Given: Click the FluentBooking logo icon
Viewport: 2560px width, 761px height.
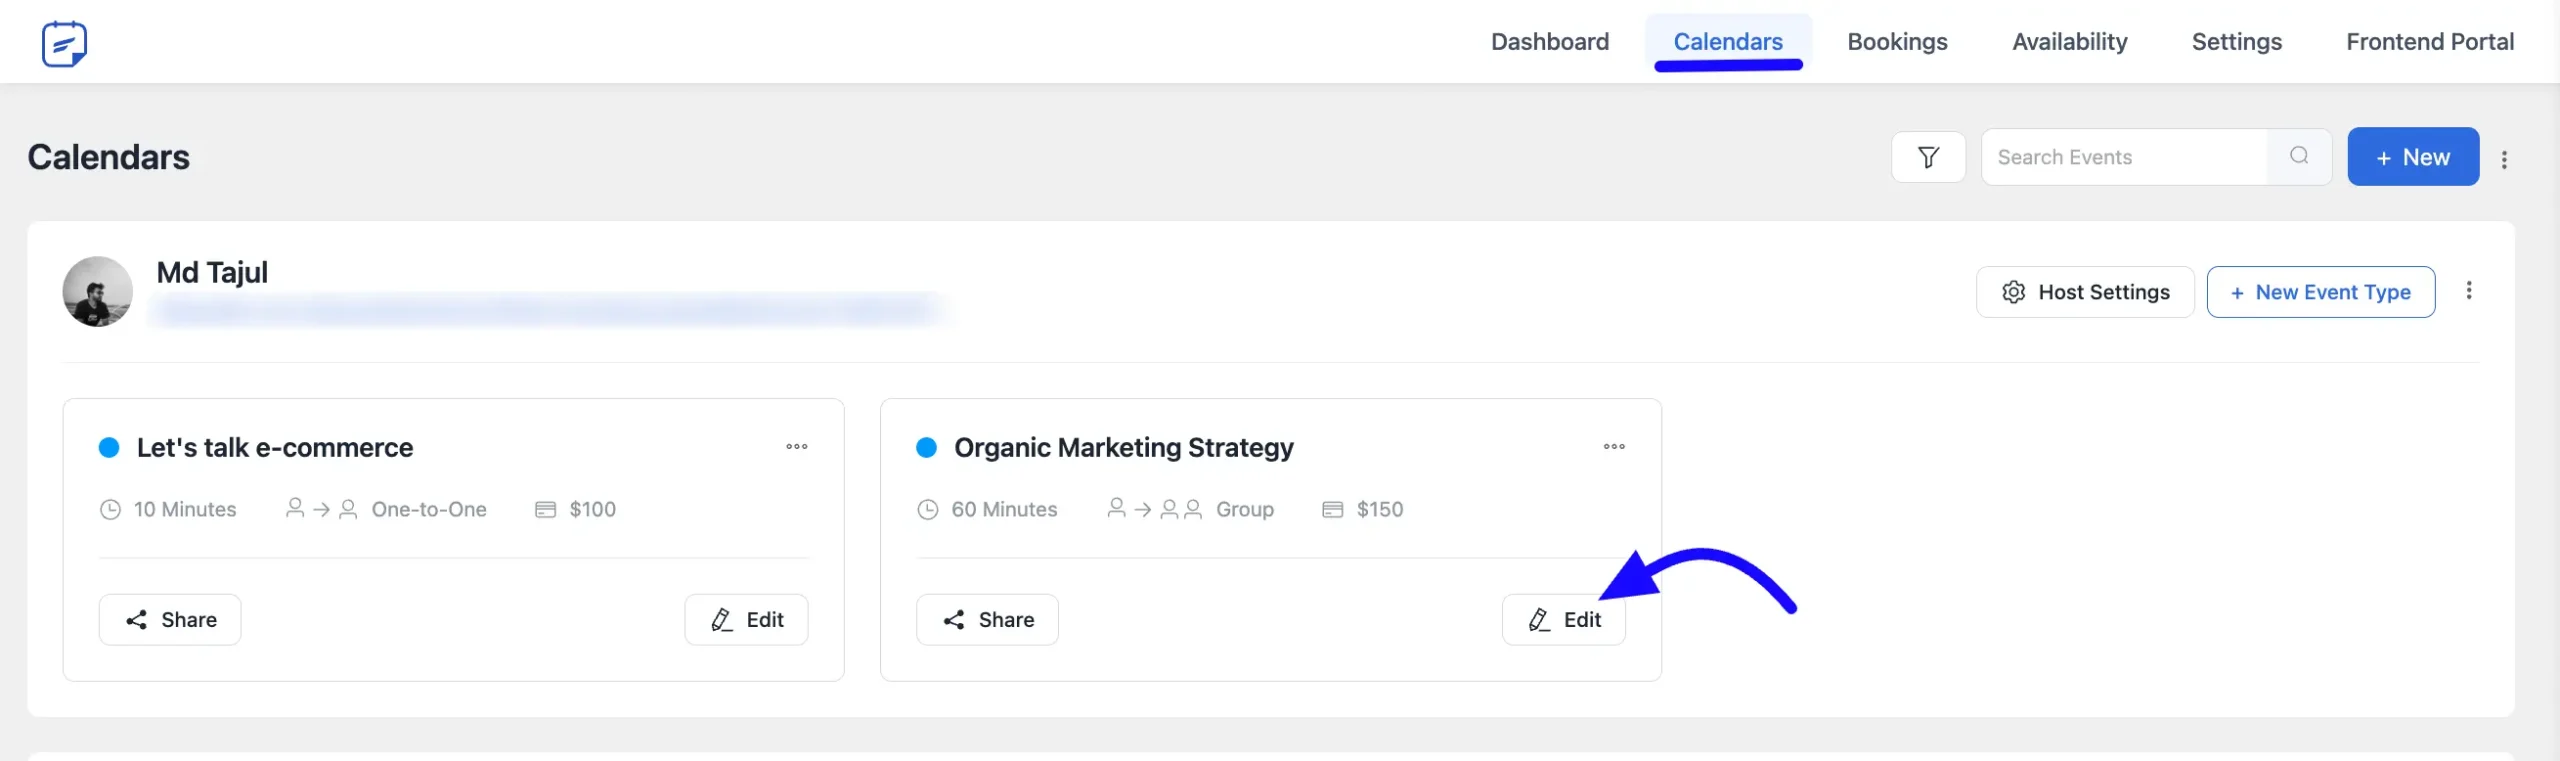Looking at the screenshot, I should point(64,43).
